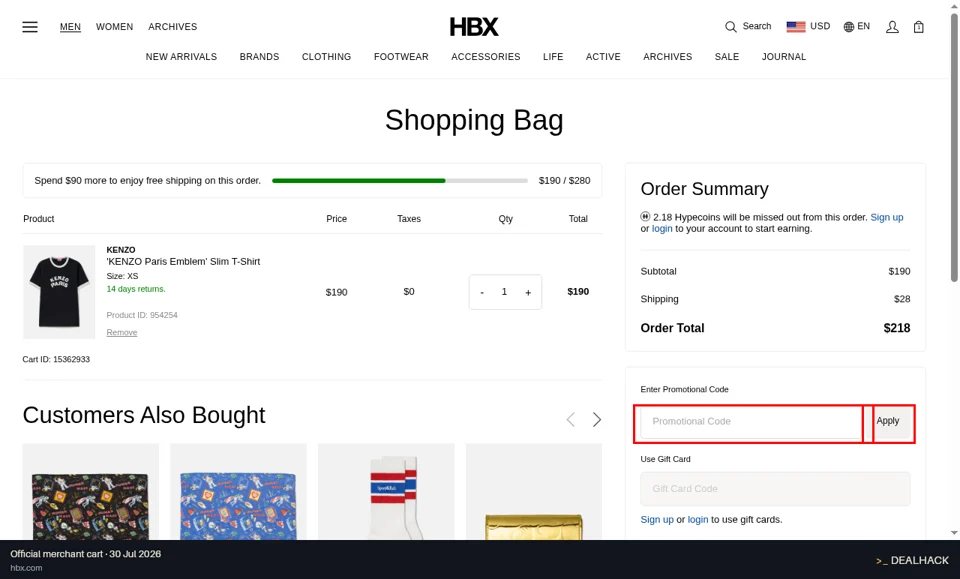This screenshot has width=960, height=579.
Task: Remove the KENZO T-shirt from bag
Action: tap(122, 332)
